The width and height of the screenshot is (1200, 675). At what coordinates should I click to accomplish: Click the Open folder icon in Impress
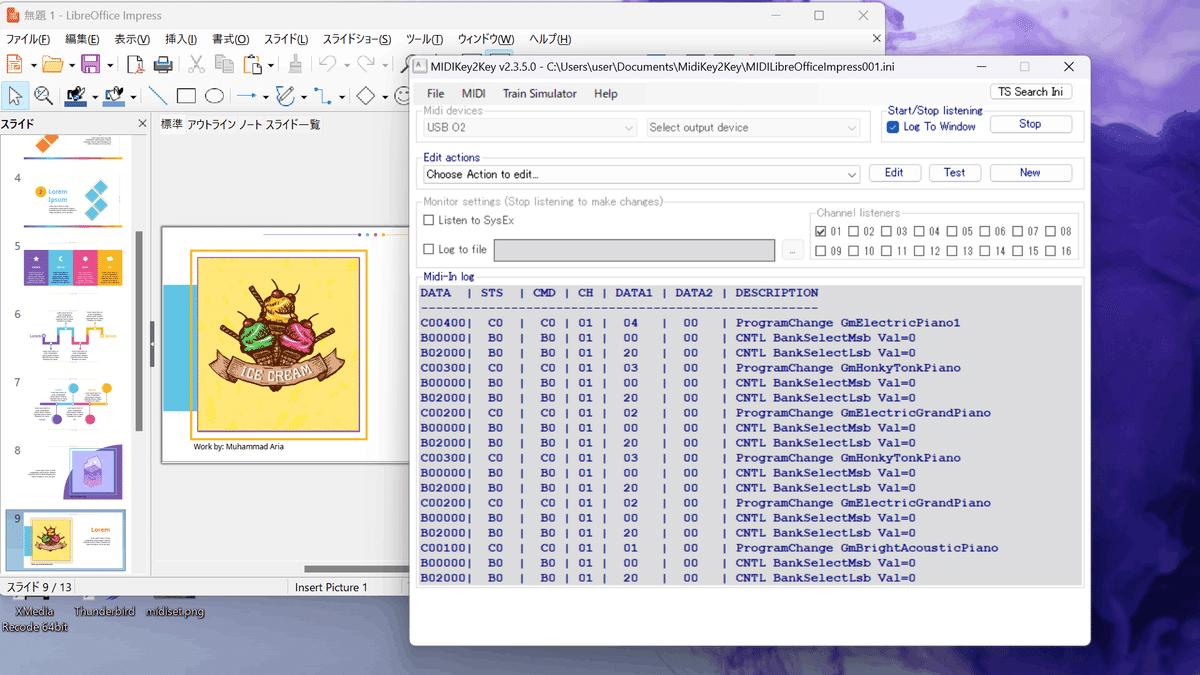click(52, 65)
